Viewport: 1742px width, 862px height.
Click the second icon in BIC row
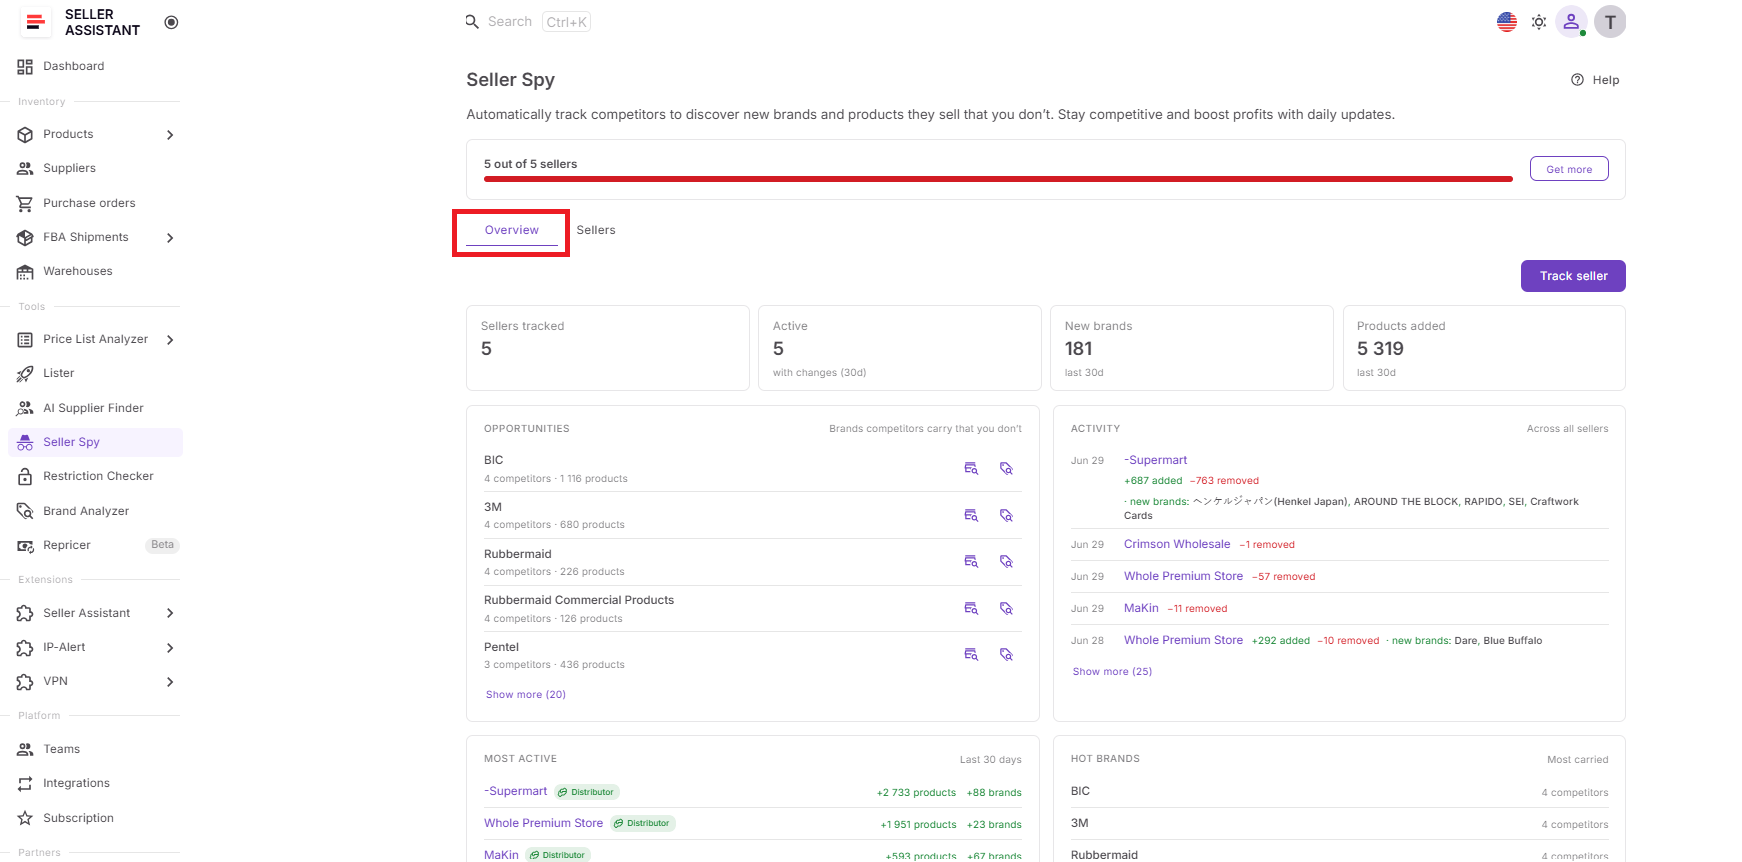click(1007, 469)
